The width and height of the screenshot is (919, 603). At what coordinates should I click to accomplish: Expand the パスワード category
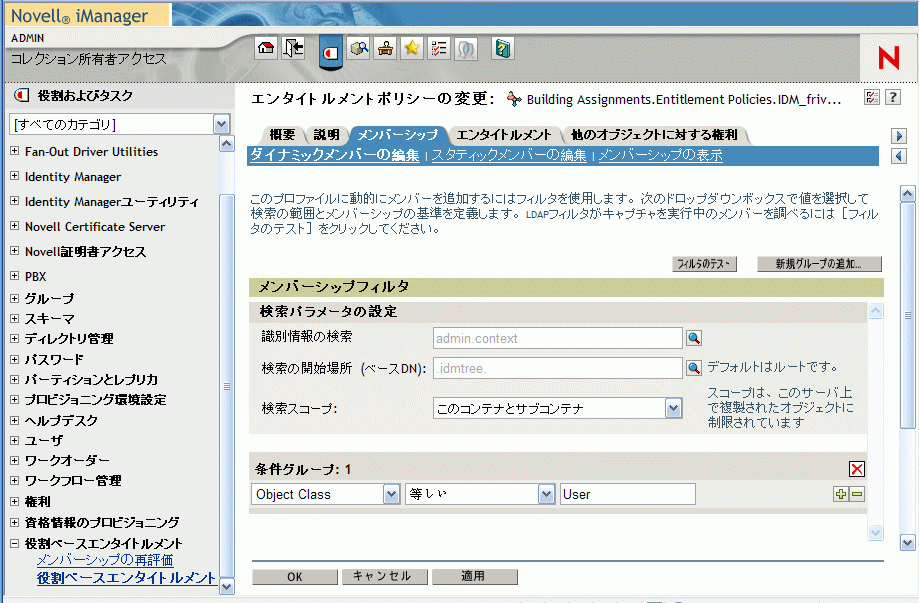coord(15,359)
